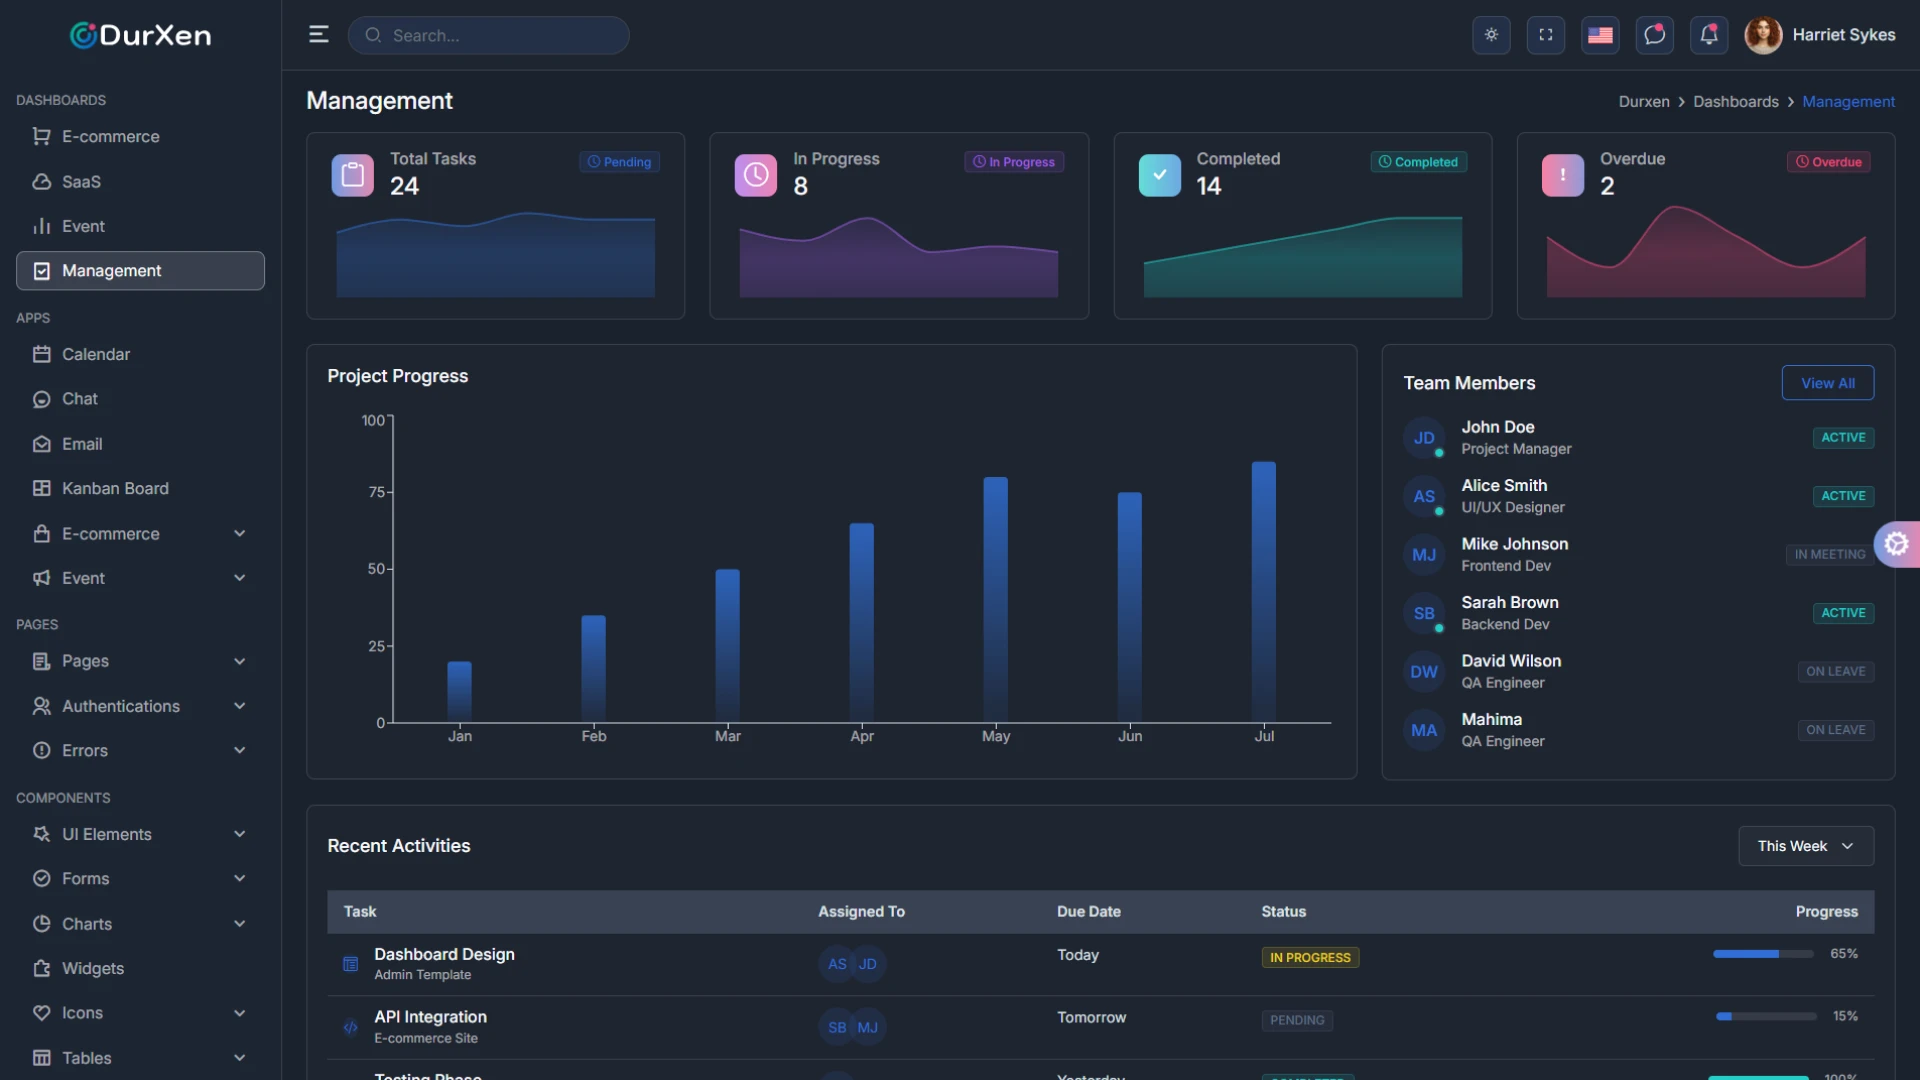Click the Pages document icon
The height and width of the screenshot is (1080, 1920).
(x=41, y=661)
